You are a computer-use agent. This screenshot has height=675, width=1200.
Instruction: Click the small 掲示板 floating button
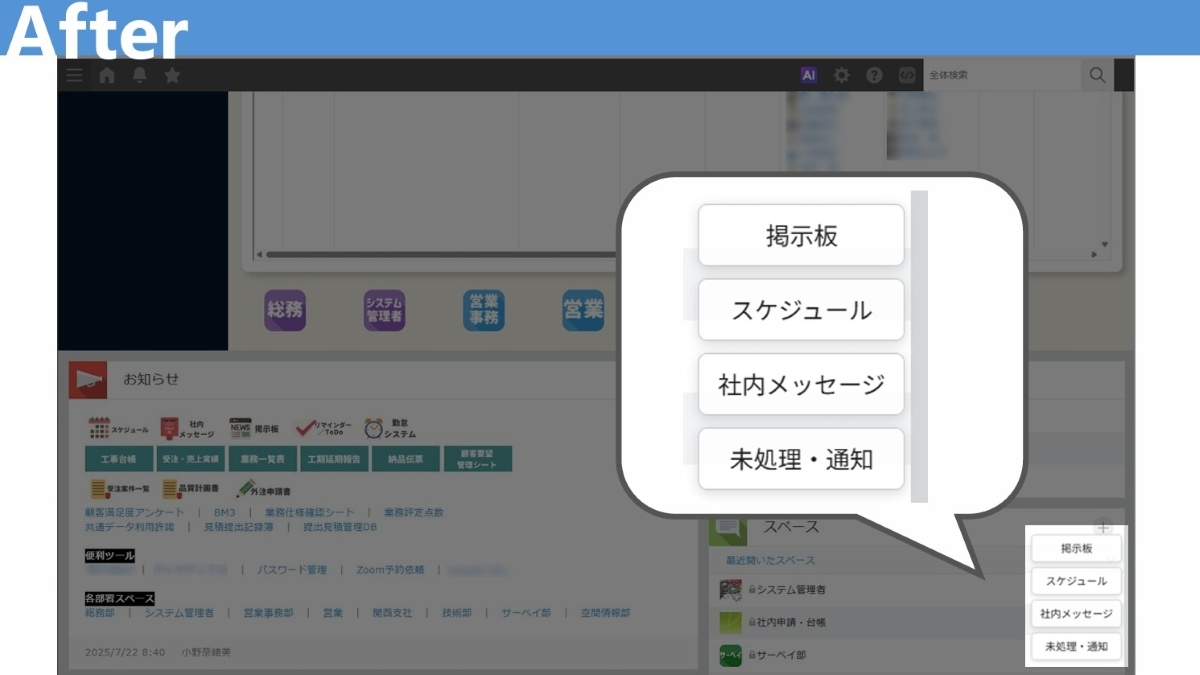[x=1076, y=549]
